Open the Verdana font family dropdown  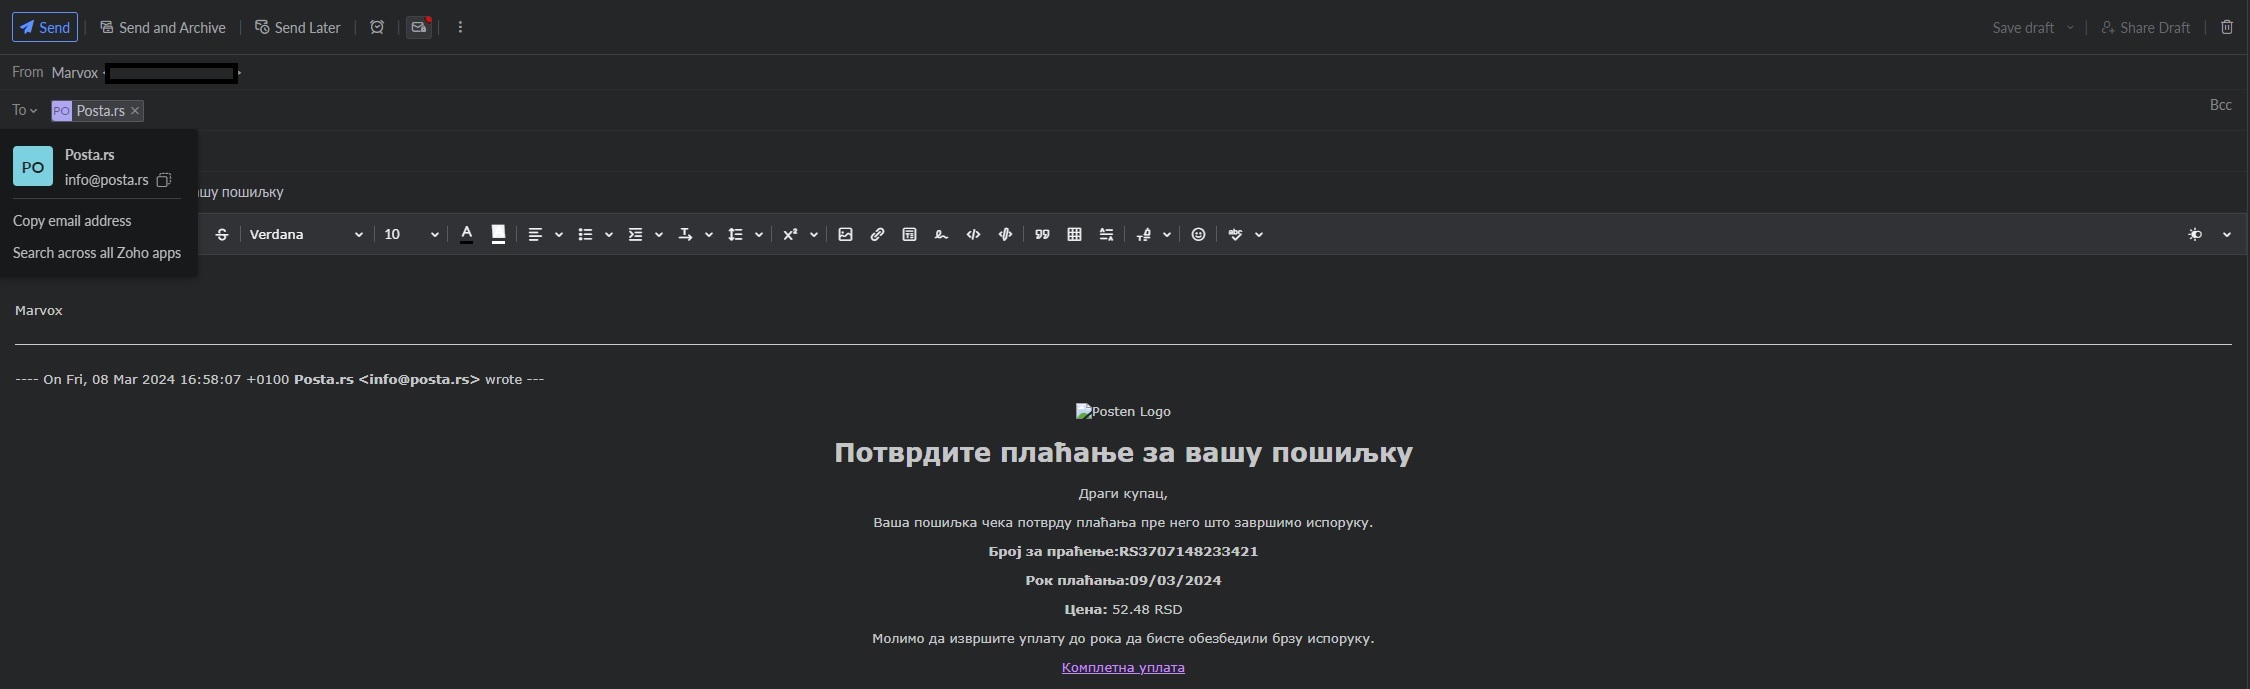tap(306, 234)
